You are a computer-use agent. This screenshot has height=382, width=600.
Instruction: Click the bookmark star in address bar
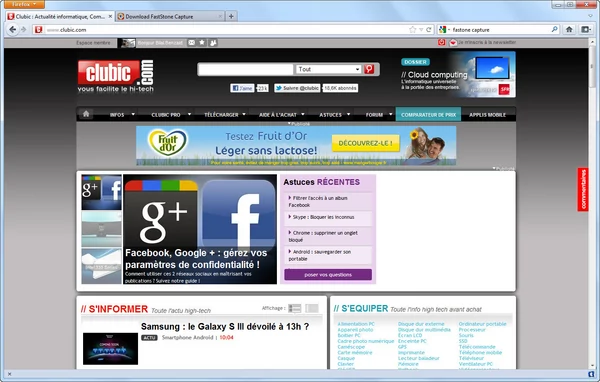(412, 29)
